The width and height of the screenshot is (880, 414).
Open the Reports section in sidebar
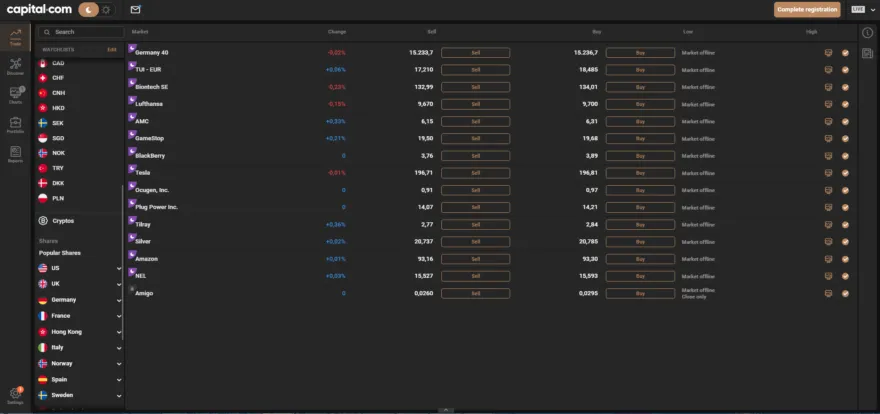(x=15, y=154)
